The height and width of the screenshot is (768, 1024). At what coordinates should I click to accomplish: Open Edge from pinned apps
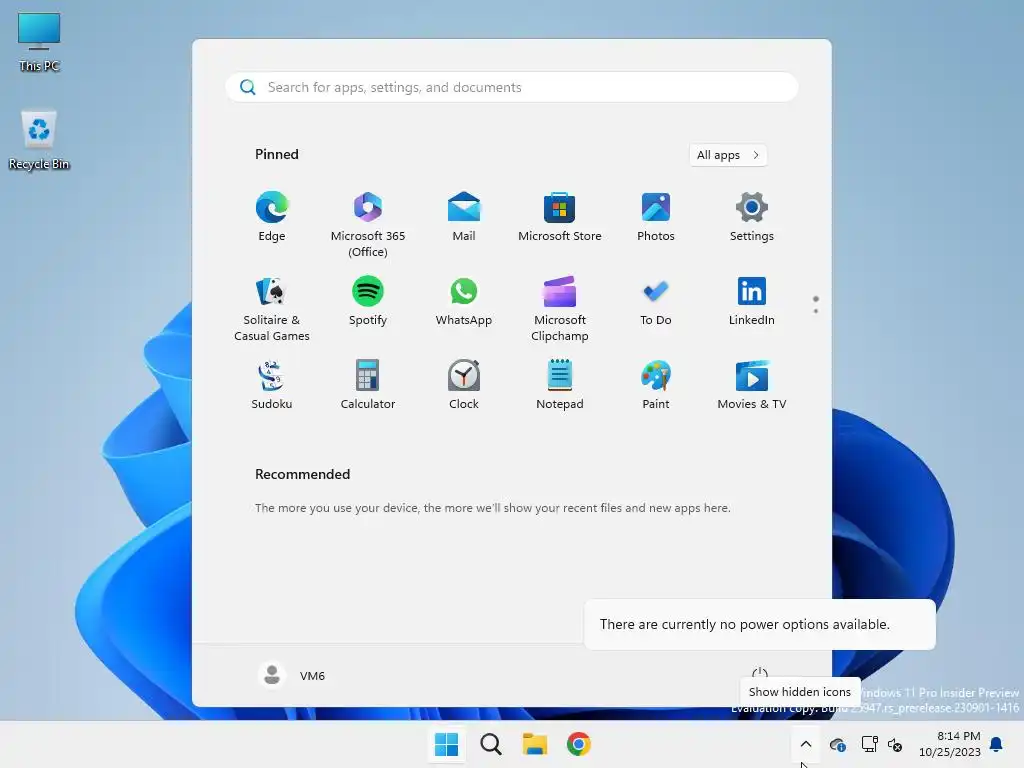click(272, 217)
